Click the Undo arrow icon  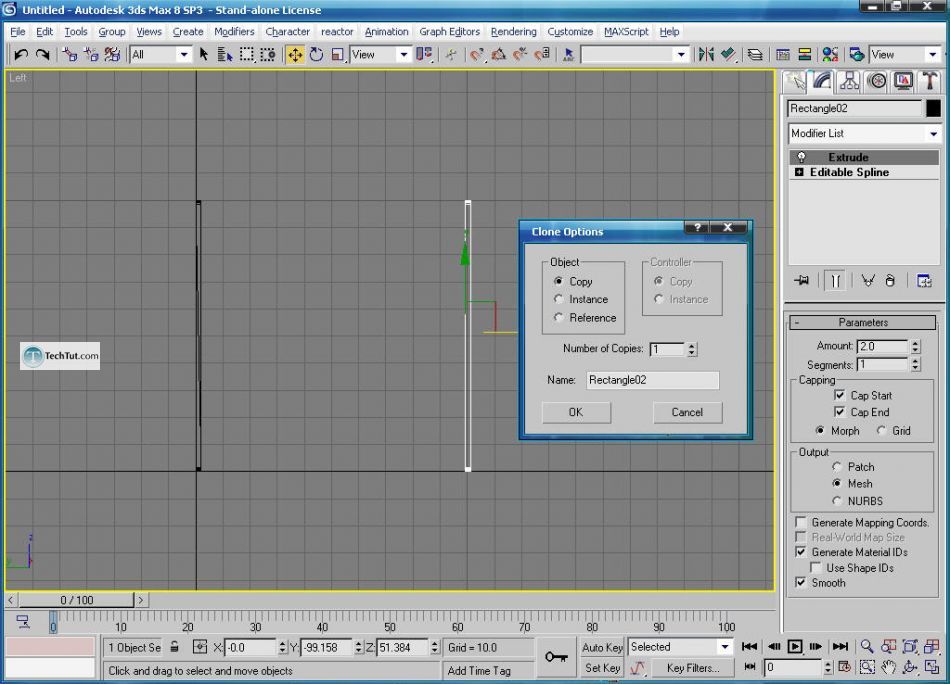[x=21, y=55]
